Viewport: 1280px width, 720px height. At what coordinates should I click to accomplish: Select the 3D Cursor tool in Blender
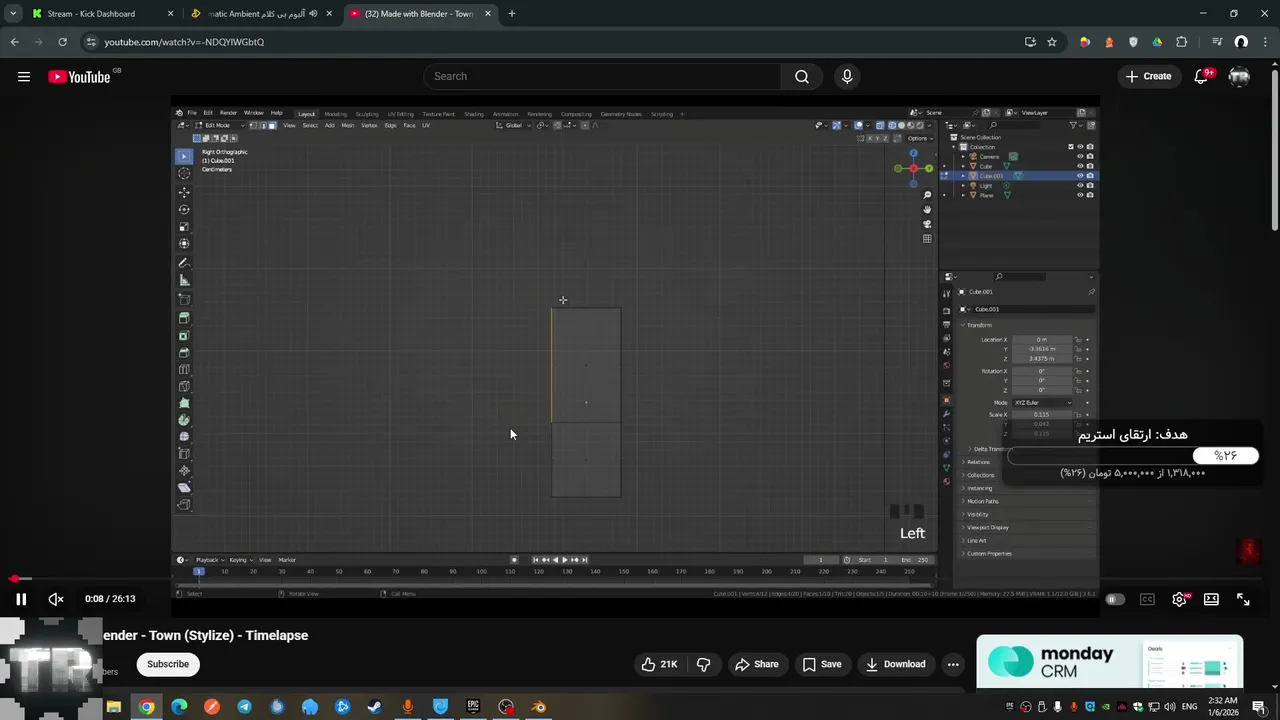click(184, 173)
